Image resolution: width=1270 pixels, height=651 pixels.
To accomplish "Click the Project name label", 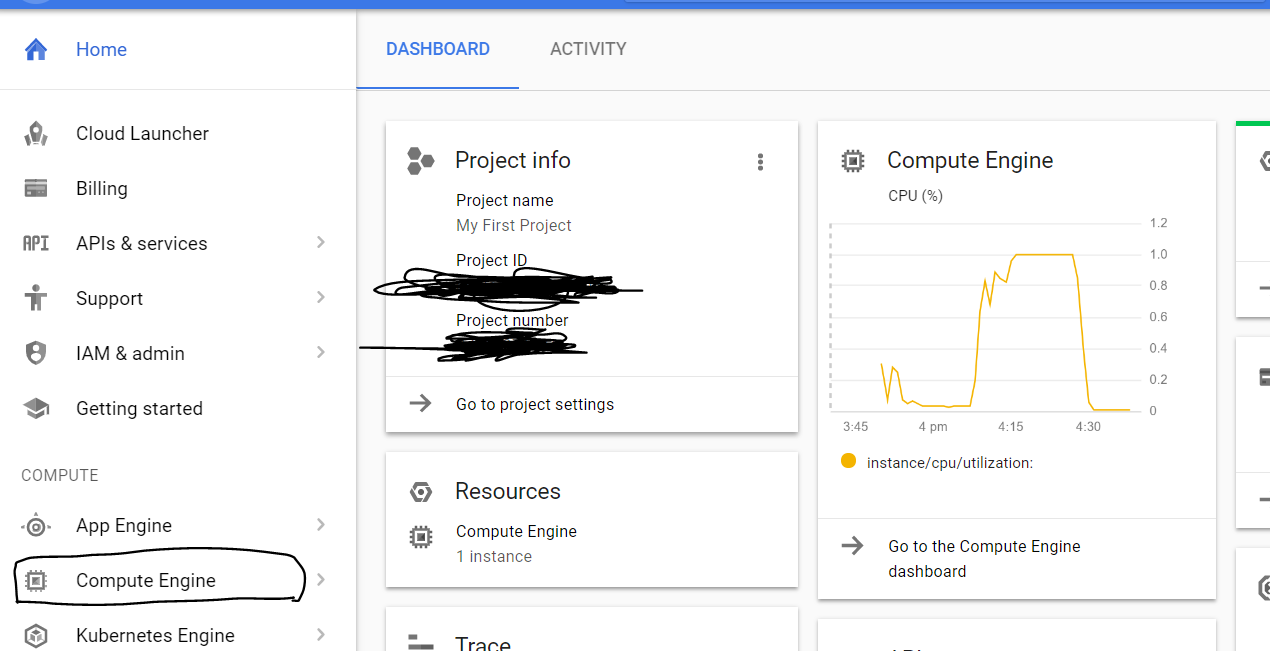I will point(504,200).
